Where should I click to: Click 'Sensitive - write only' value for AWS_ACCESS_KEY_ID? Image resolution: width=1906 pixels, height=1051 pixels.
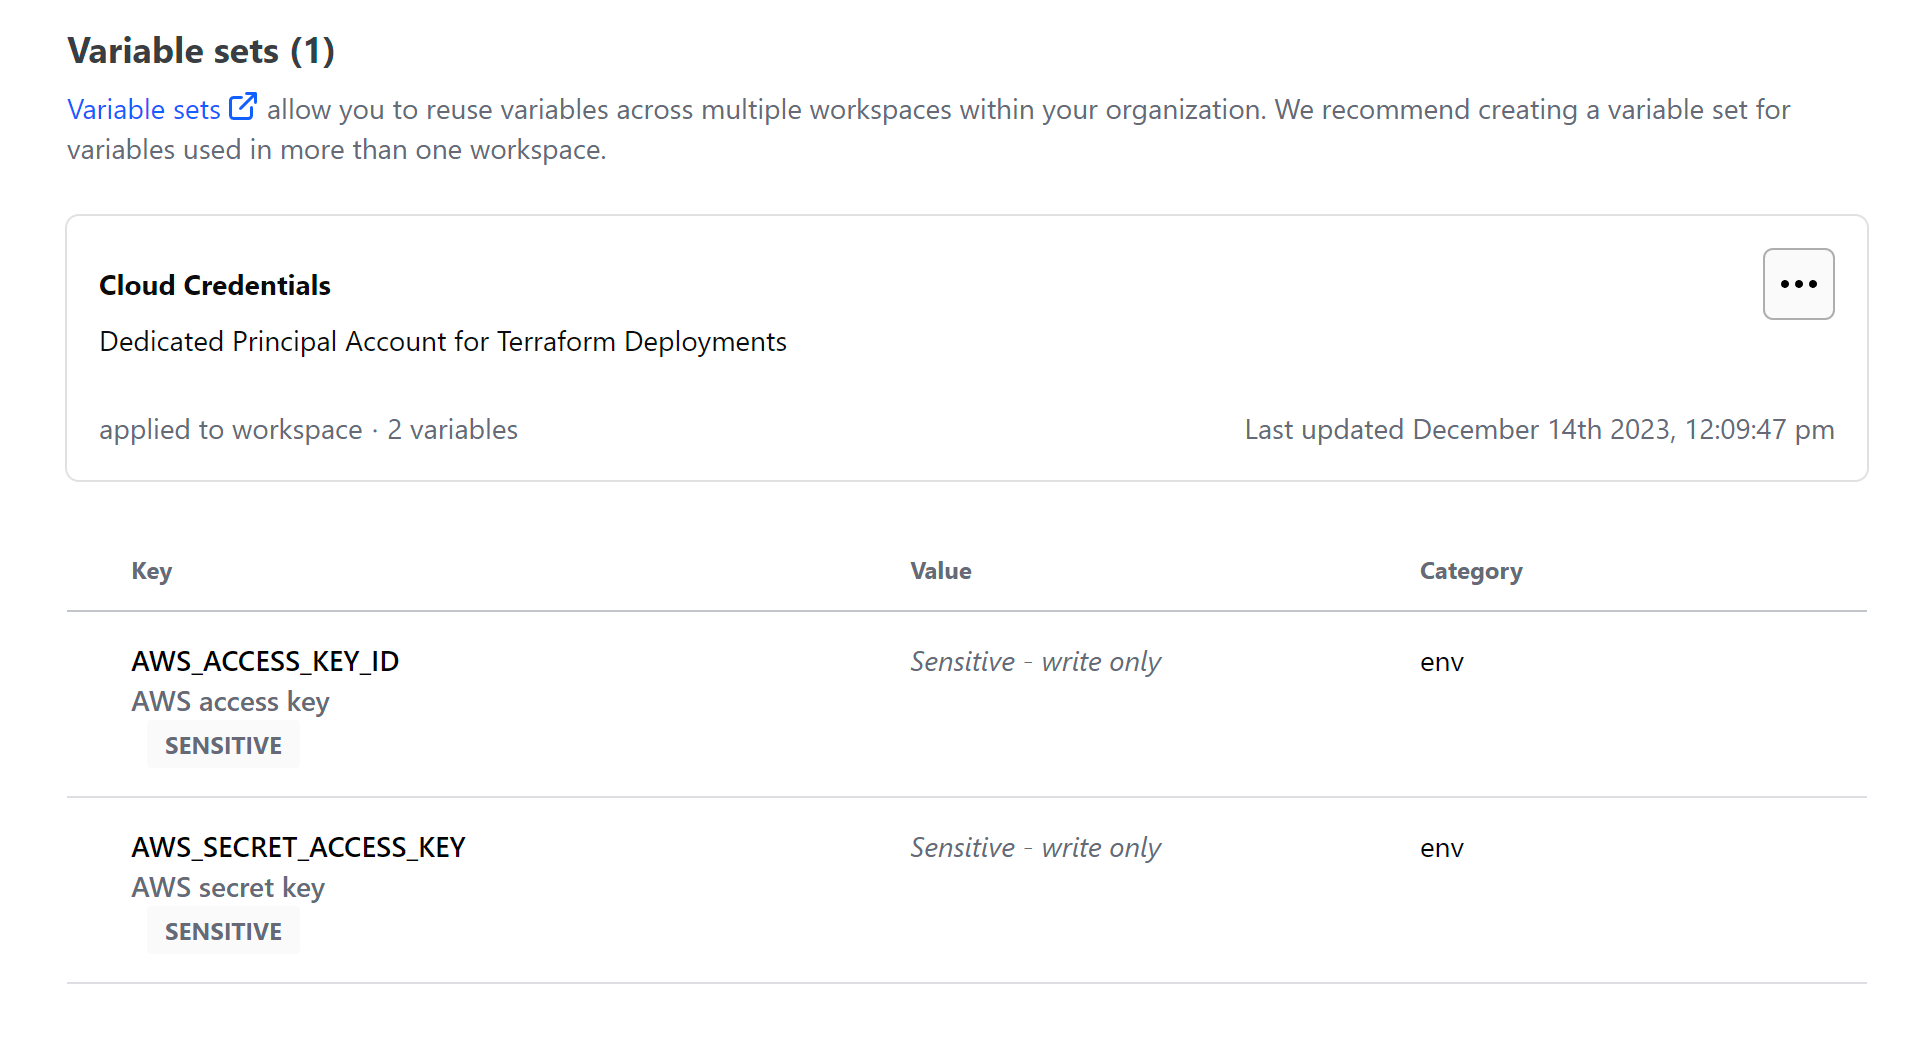point(1035,662)
